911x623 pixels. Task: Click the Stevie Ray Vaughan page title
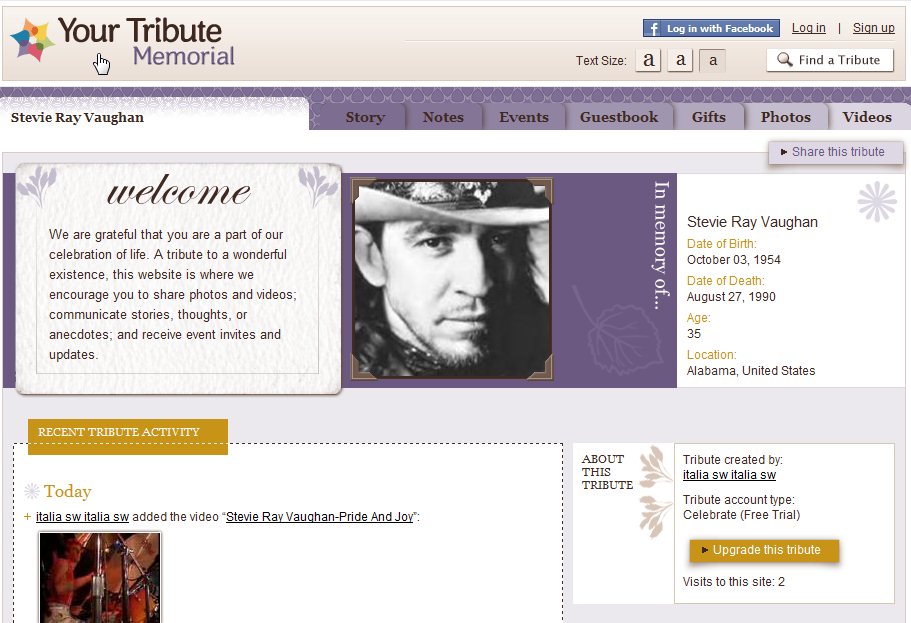77,117
